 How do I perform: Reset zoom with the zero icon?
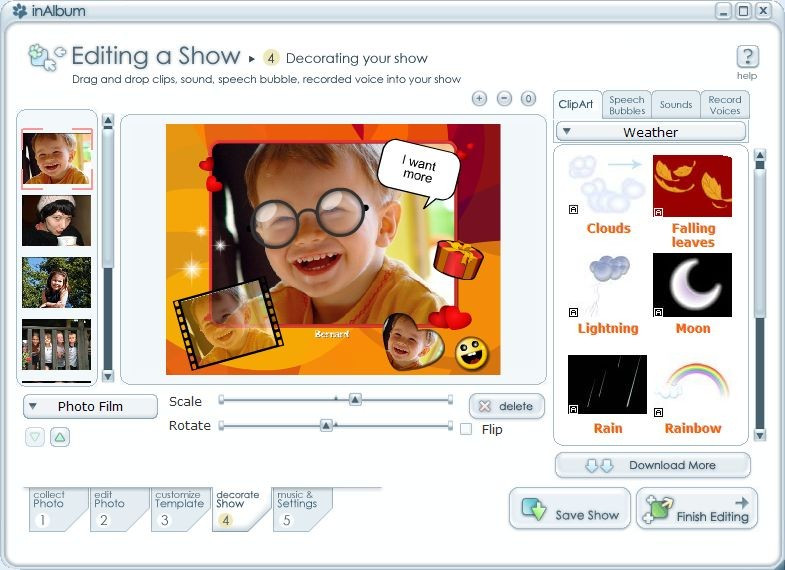[528, 99]
